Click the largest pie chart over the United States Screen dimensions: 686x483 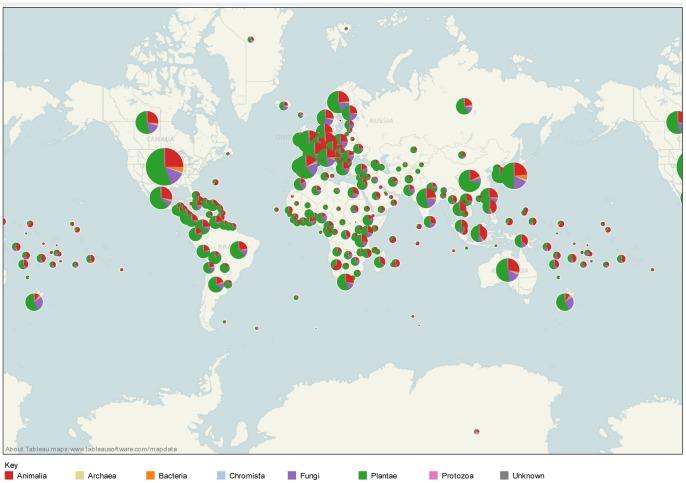(164, 166)
